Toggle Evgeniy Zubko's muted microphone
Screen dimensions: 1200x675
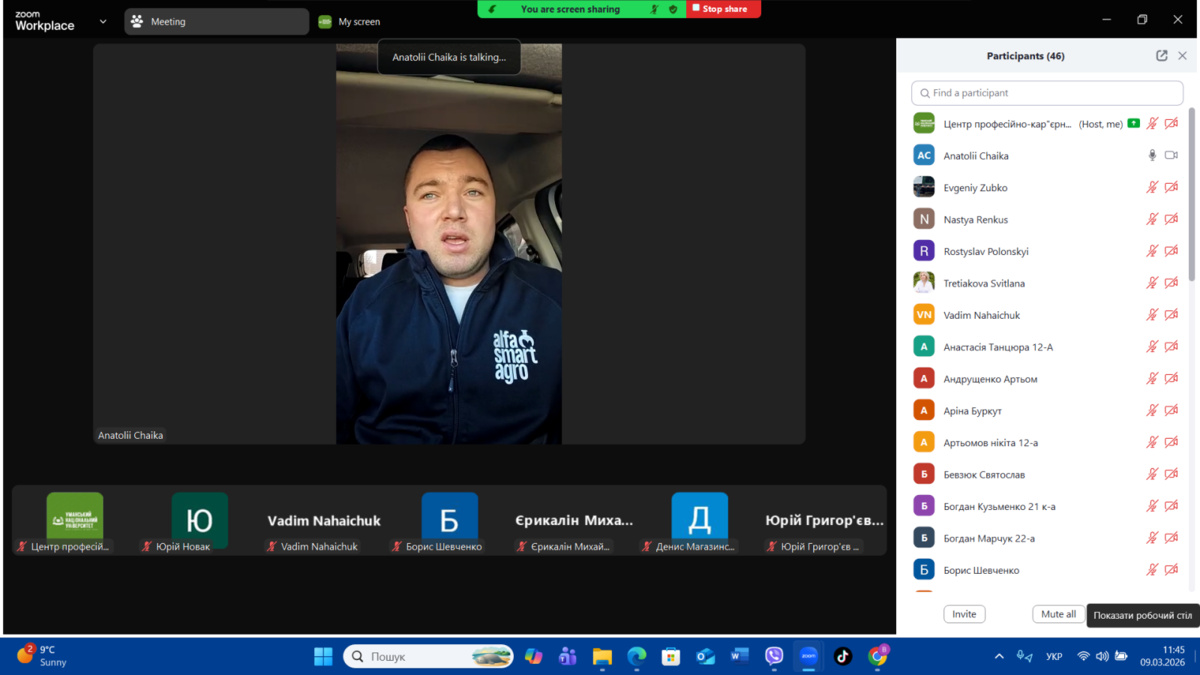click(x=1152, y=188)
